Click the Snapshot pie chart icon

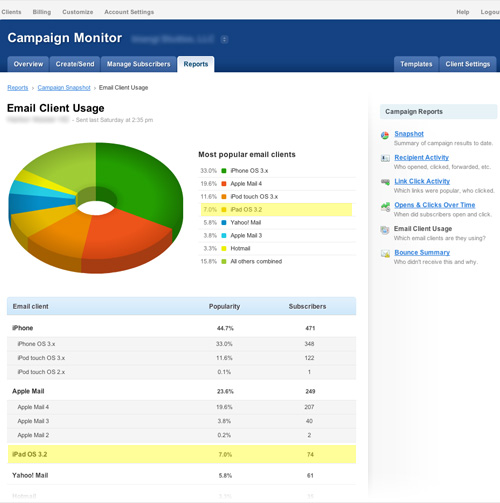click(385, 135)
